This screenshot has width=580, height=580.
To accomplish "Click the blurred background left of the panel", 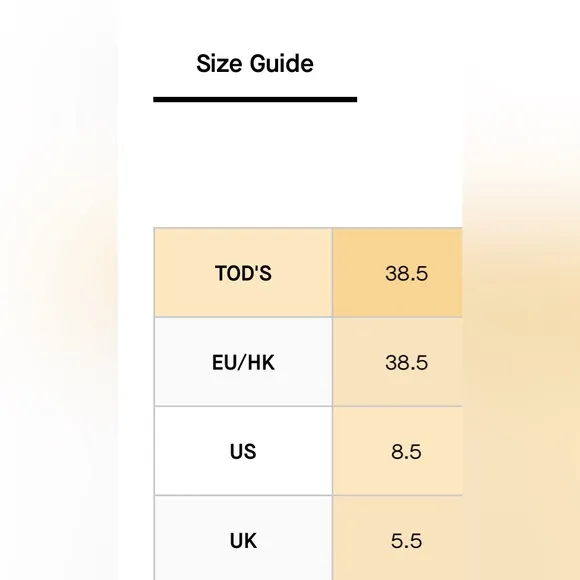I will (x=59, y=290).
